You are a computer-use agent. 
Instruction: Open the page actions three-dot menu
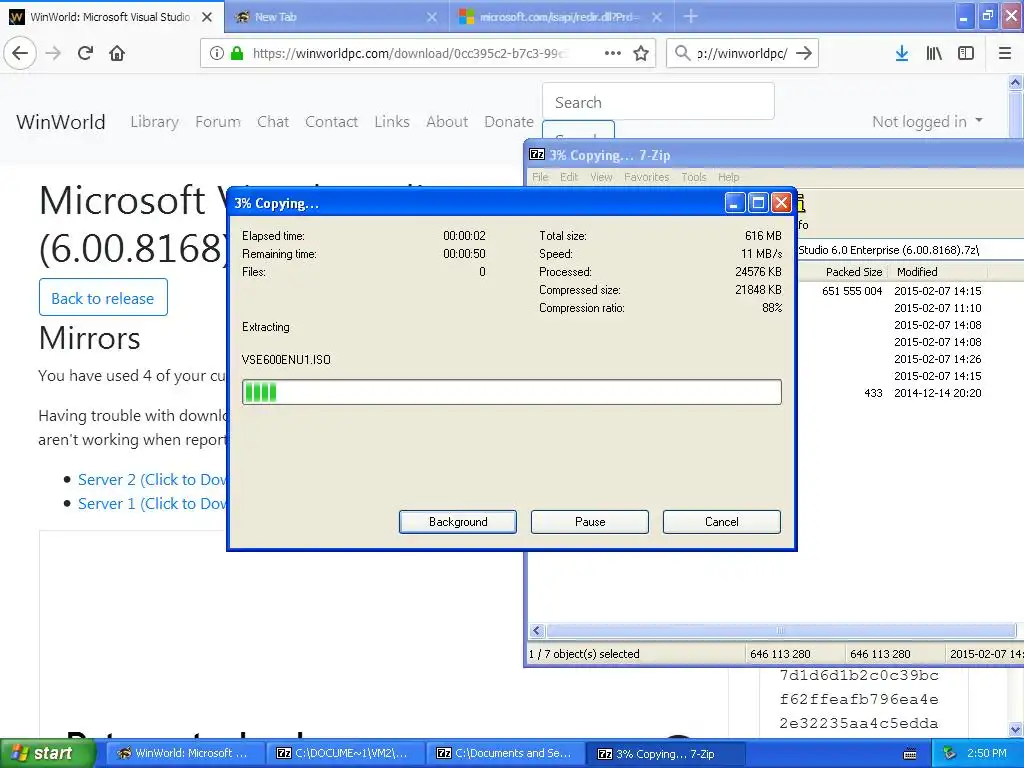click(x=613, y=53)
